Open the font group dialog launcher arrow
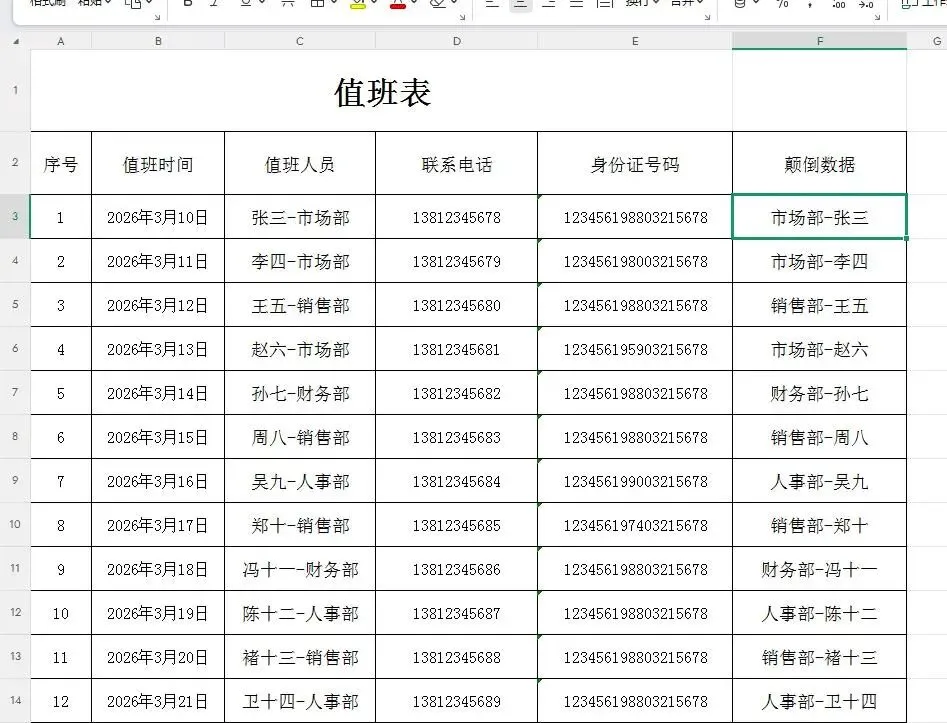This screenshot has height=723, width=947. [462, 18]
